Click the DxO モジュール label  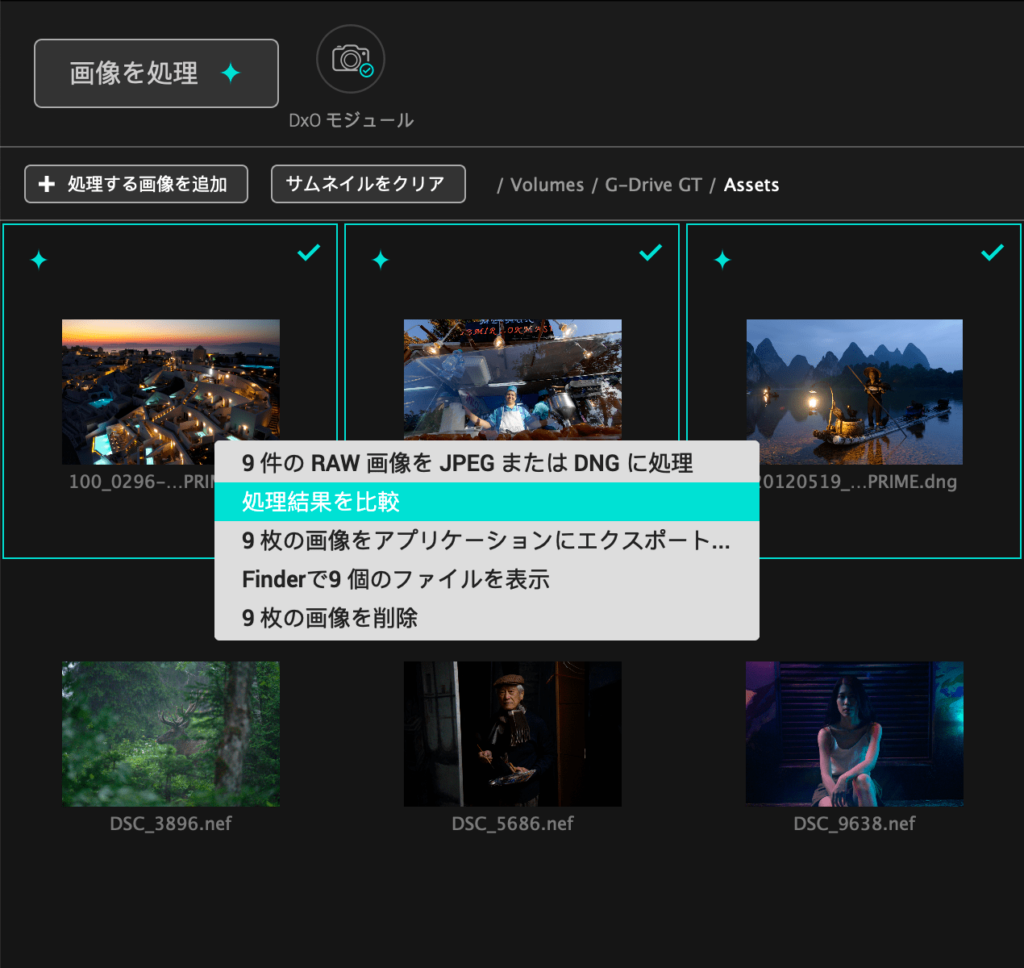click(x=351, y=120)
